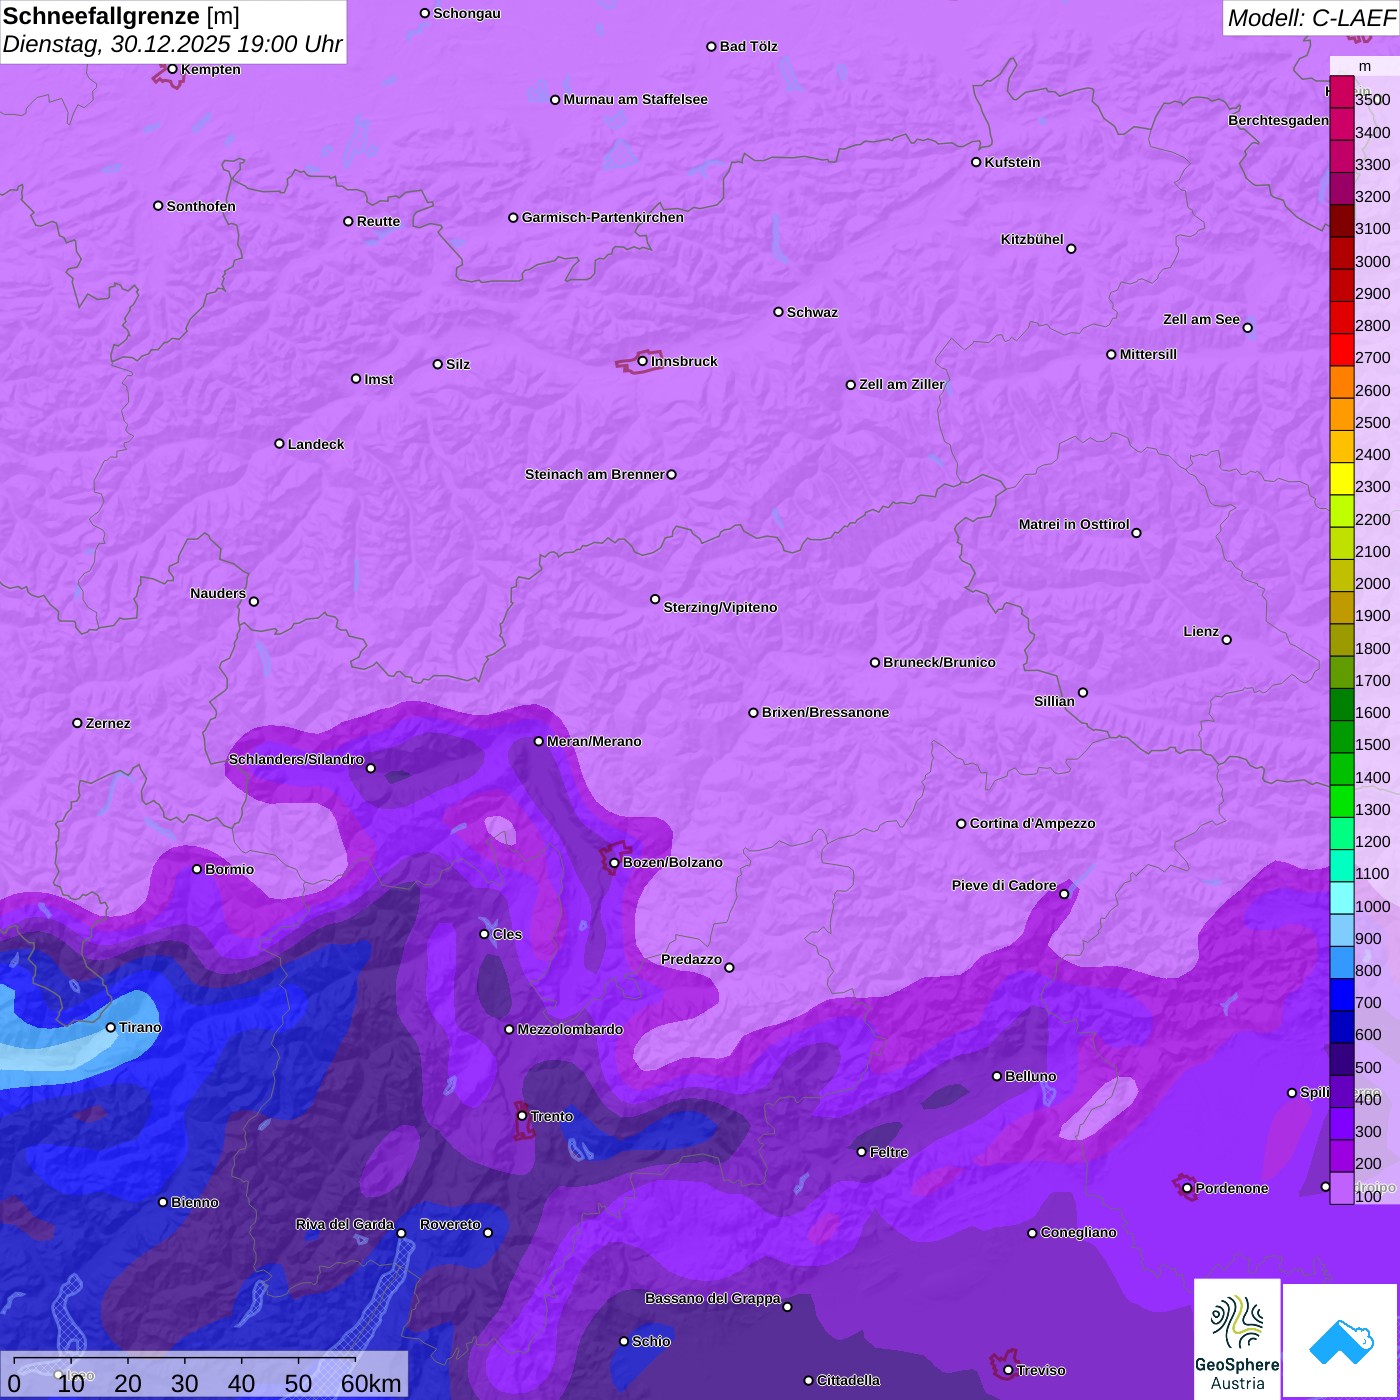Click the 2300 m yellow legend color
The width and height of the screenshot is (1400, 1400).
click(1341, 479)
